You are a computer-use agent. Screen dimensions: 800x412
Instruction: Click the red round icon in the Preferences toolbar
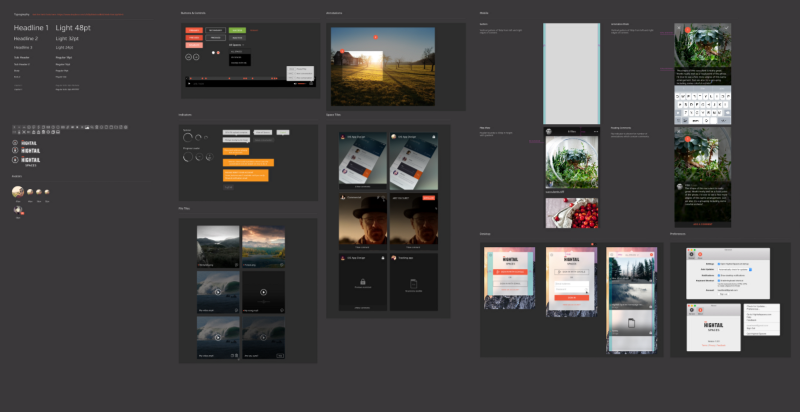(x=700, y=254)
